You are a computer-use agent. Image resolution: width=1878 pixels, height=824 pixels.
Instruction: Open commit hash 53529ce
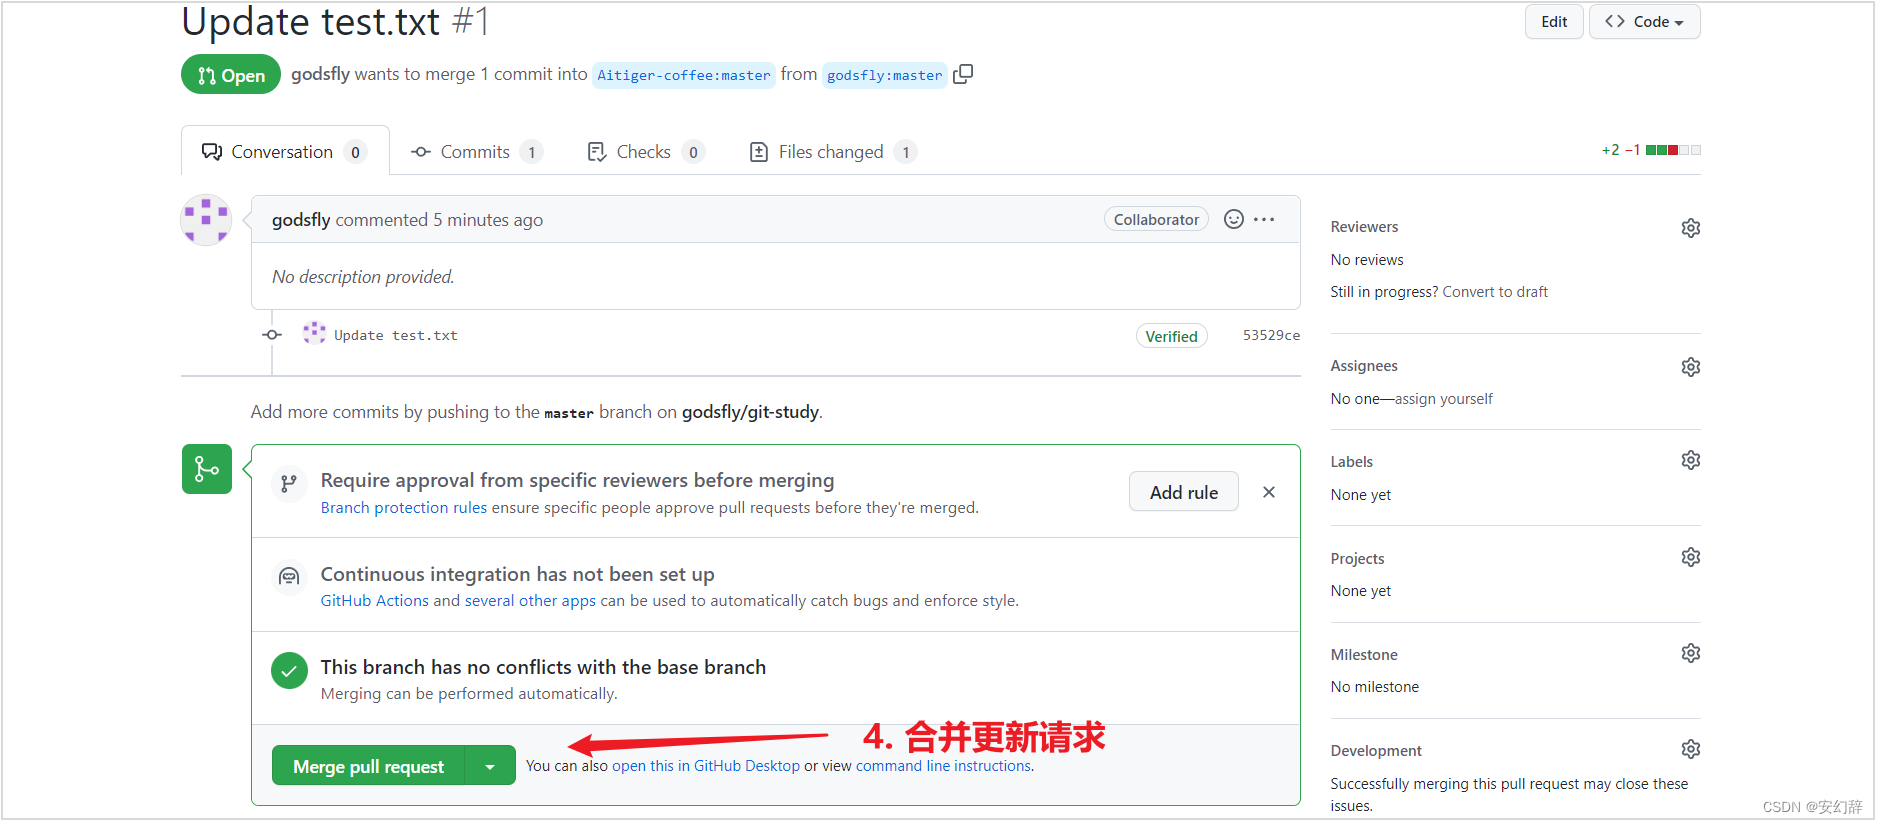pos(1271,335)
